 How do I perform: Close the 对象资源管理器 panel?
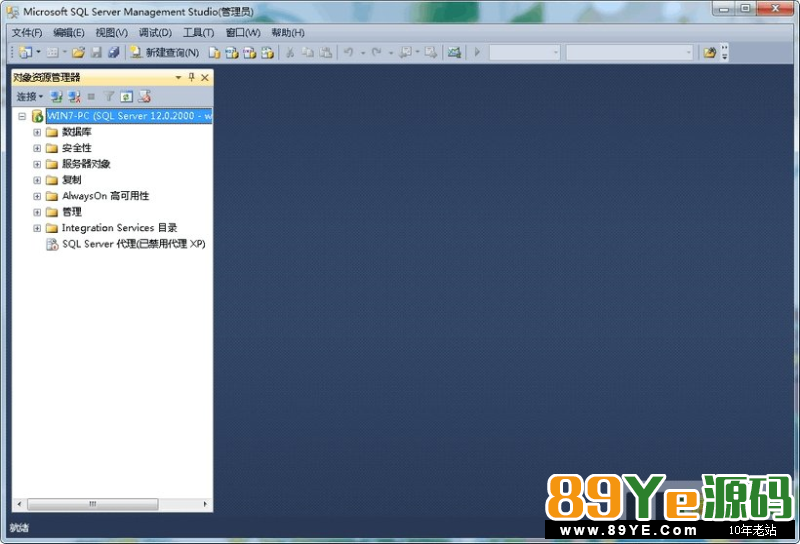[x=205, y=78]
